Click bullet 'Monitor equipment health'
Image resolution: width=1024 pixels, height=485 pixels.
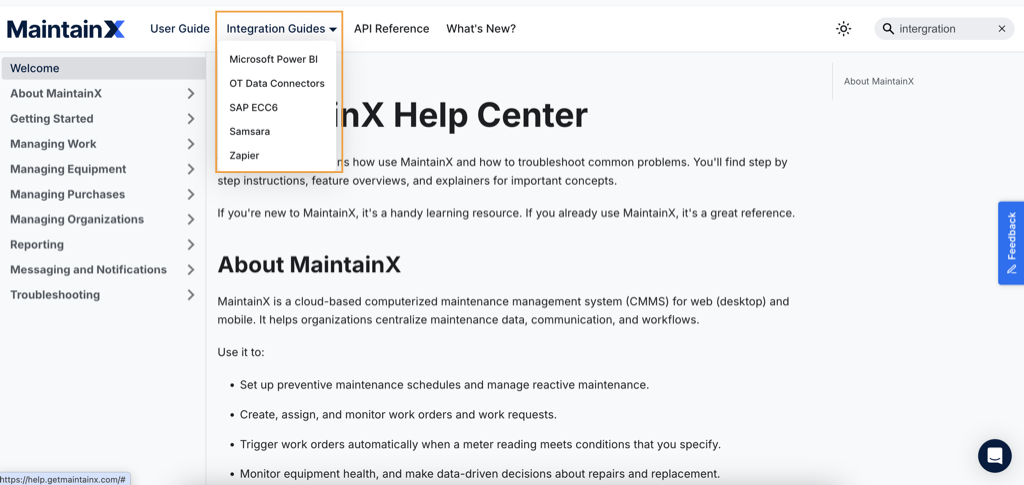479,474
